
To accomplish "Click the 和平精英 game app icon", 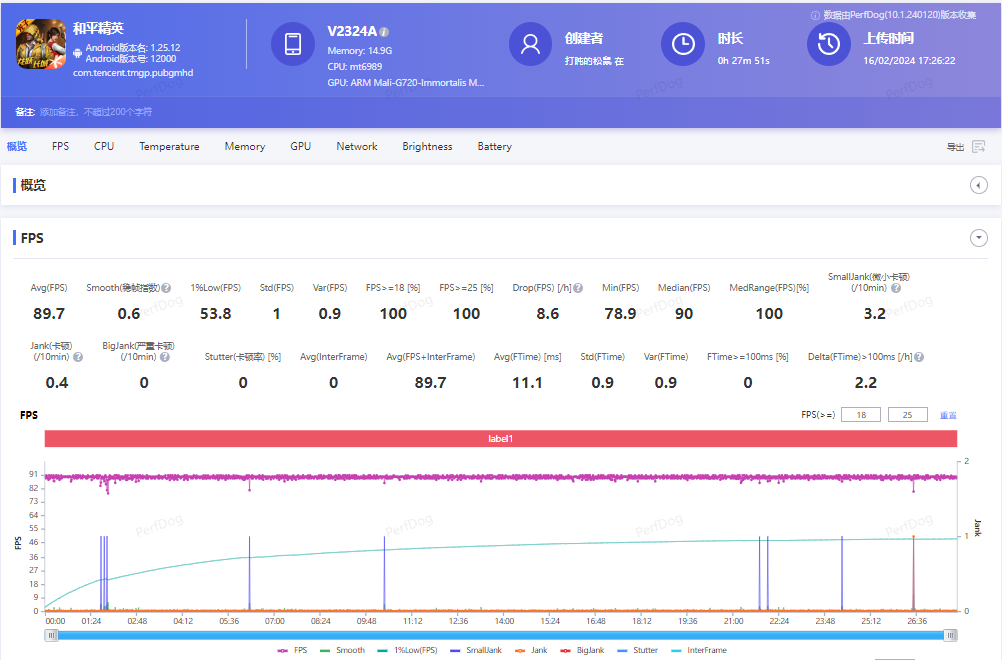I will coord(40,45).
